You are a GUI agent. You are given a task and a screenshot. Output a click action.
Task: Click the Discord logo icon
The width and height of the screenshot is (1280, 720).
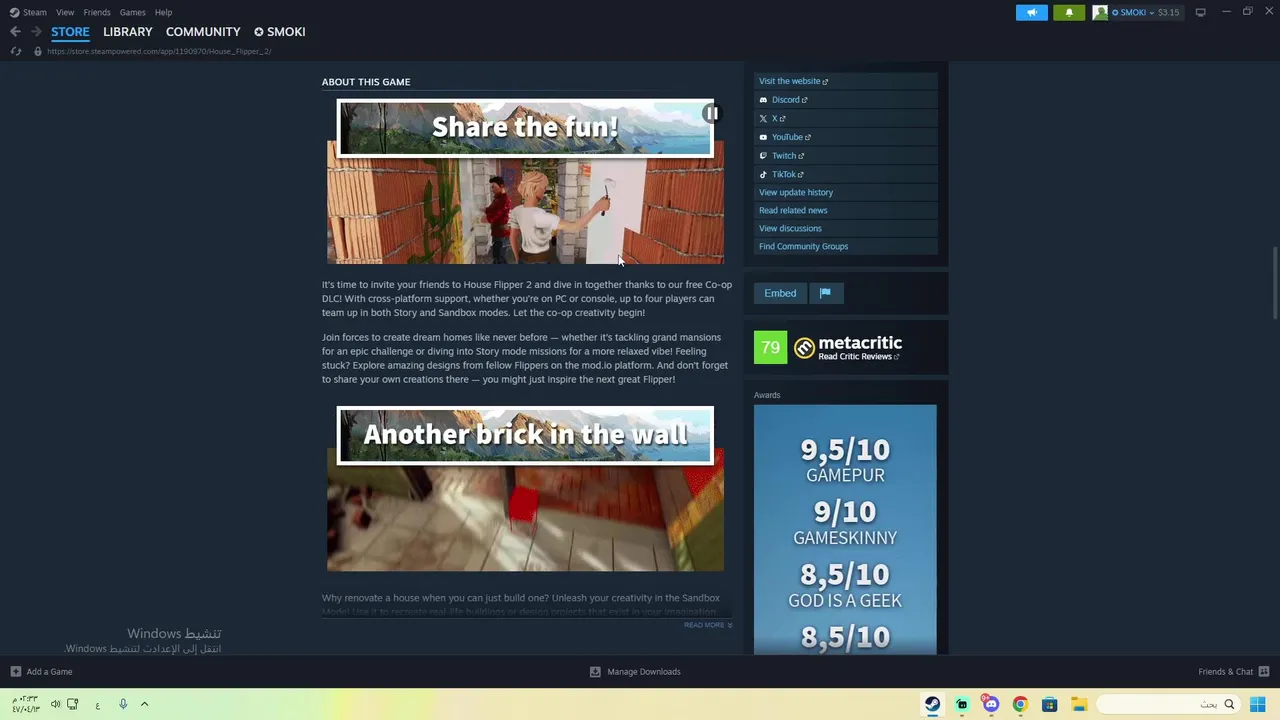coord(763,100)
